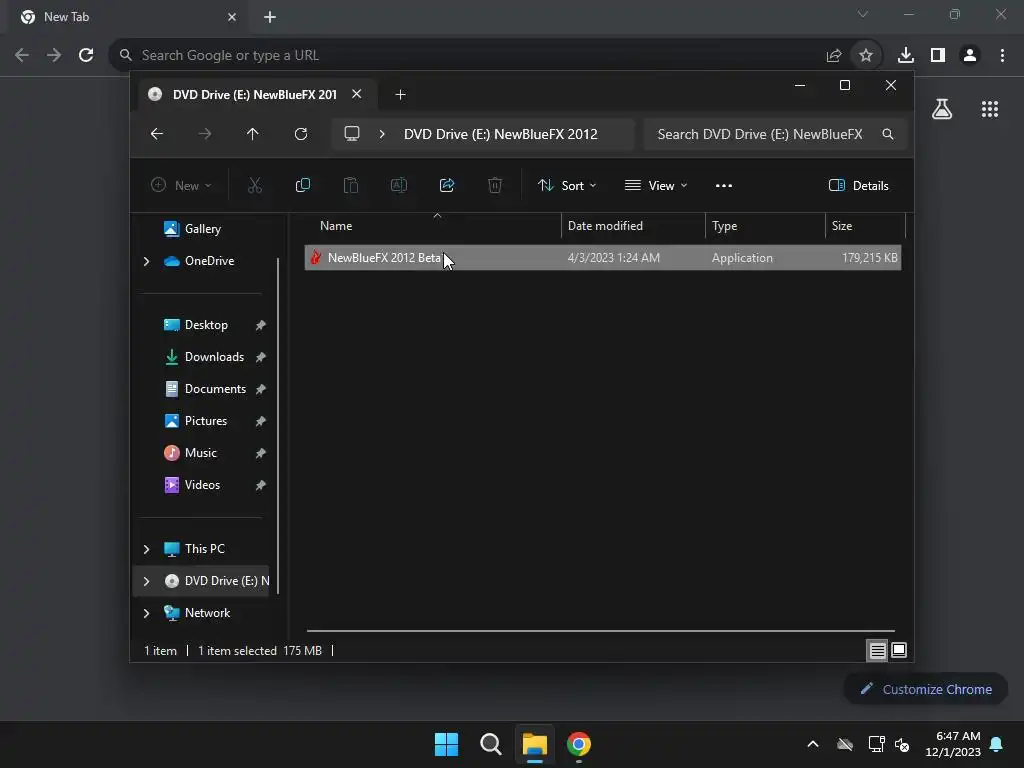This screenshot has width=1024, height=768.
Task: Expand DVD Drive (E:) tree node
Action: 146,581
